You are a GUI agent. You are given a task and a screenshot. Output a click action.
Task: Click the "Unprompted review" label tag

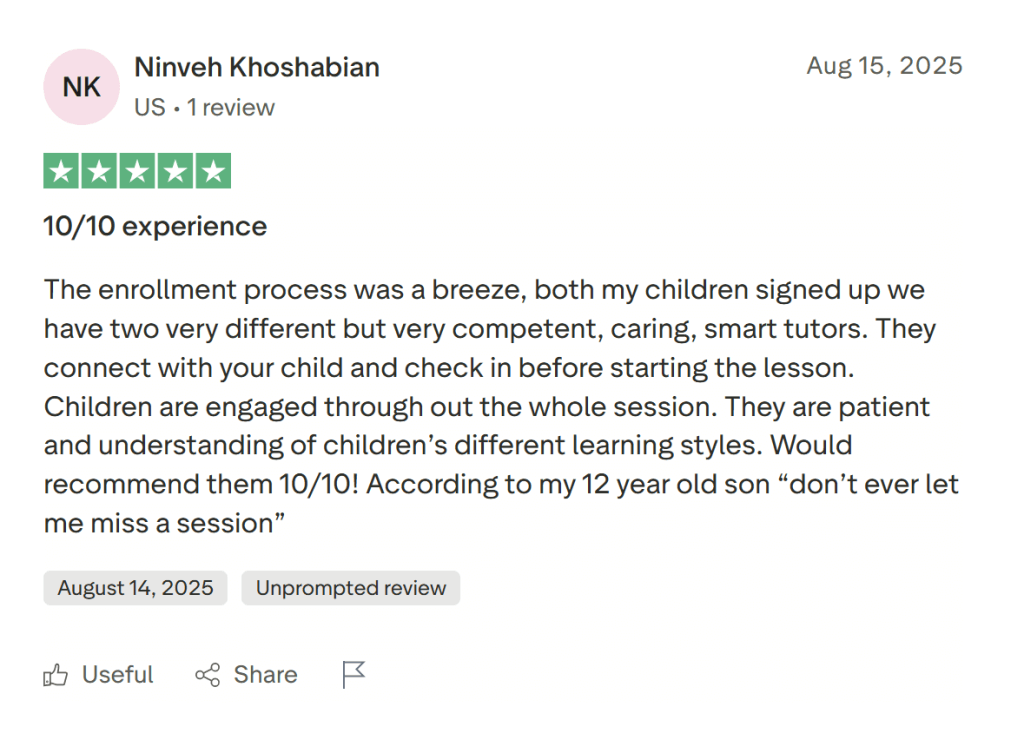pos(350,588)
